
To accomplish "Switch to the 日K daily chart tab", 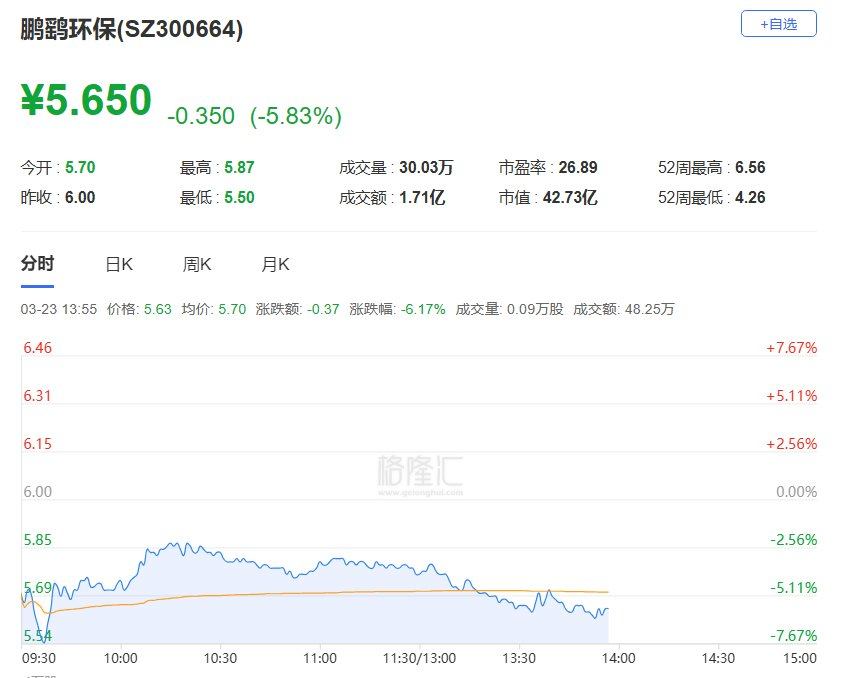I will tap(118, 264).
